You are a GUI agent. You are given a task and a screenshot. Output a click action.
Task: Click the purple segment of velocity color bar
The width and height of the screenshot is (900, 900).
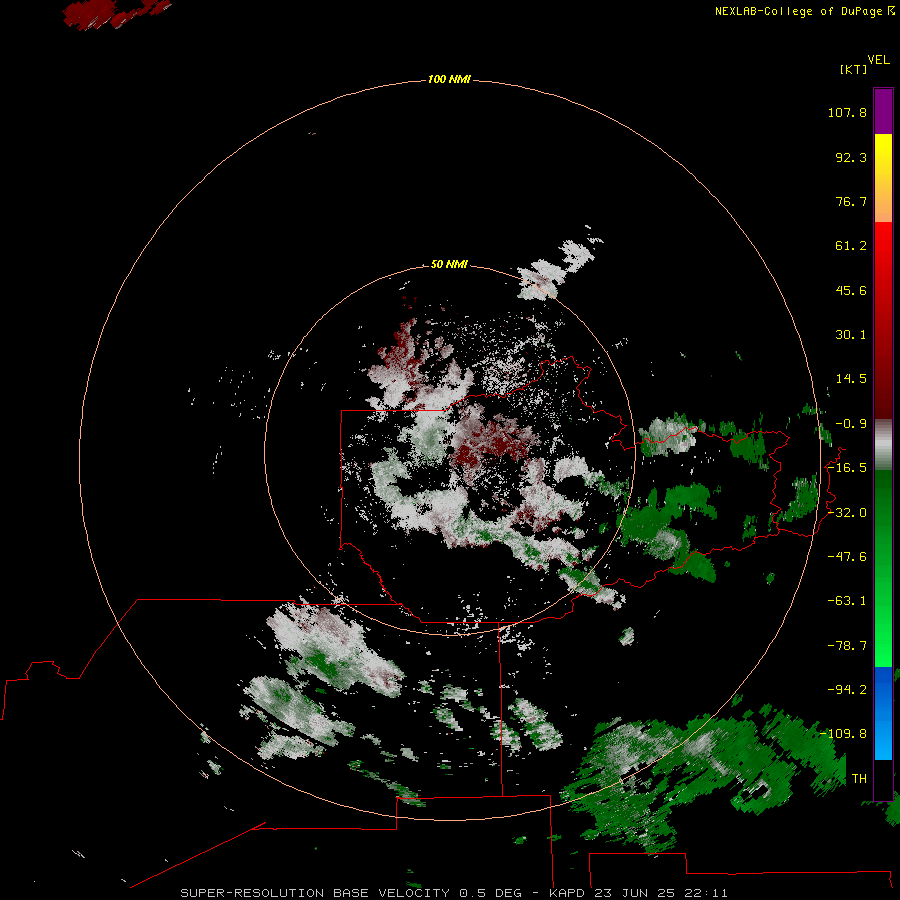tap(883, 111)
